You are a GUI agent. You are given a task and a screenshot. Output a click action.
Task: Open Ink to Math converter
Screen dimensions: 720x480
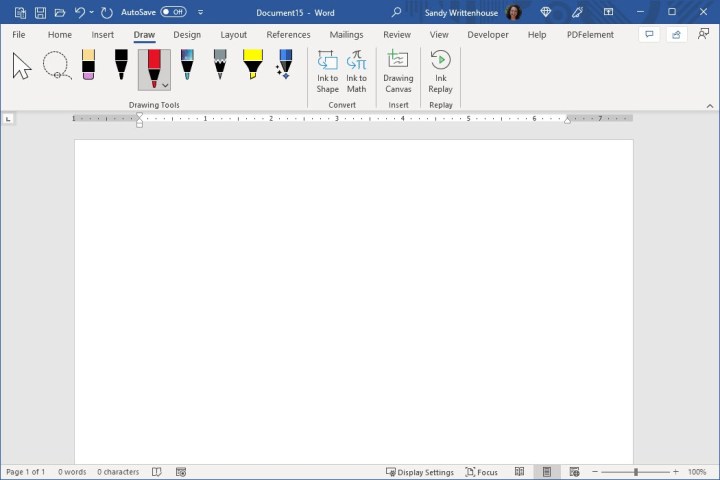(357, 71)
